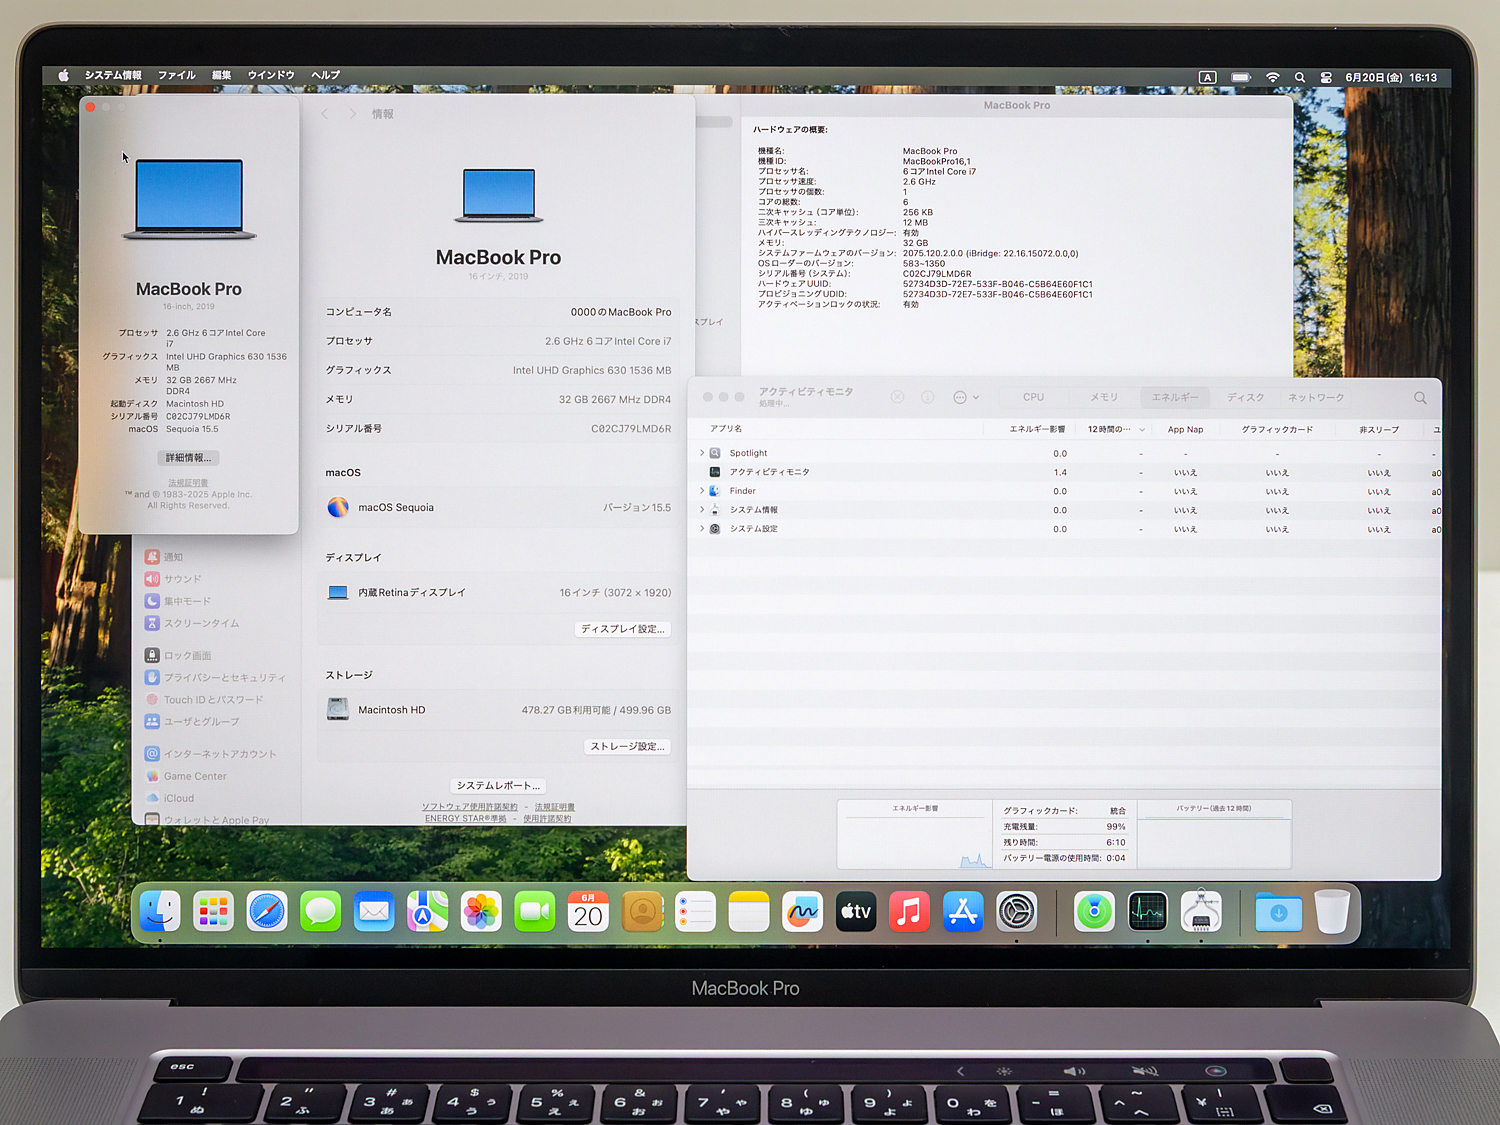Open the ヘルプ menu

click(x=325, y=75)
